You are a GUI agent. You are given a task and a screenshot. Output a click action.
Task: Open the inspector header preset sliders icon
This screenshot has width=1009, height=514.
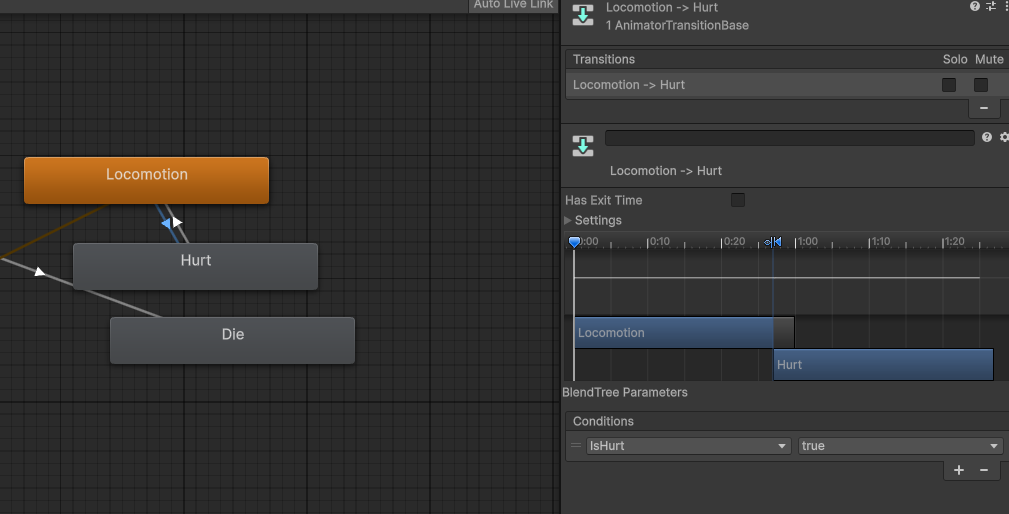(x=991, y=6)
